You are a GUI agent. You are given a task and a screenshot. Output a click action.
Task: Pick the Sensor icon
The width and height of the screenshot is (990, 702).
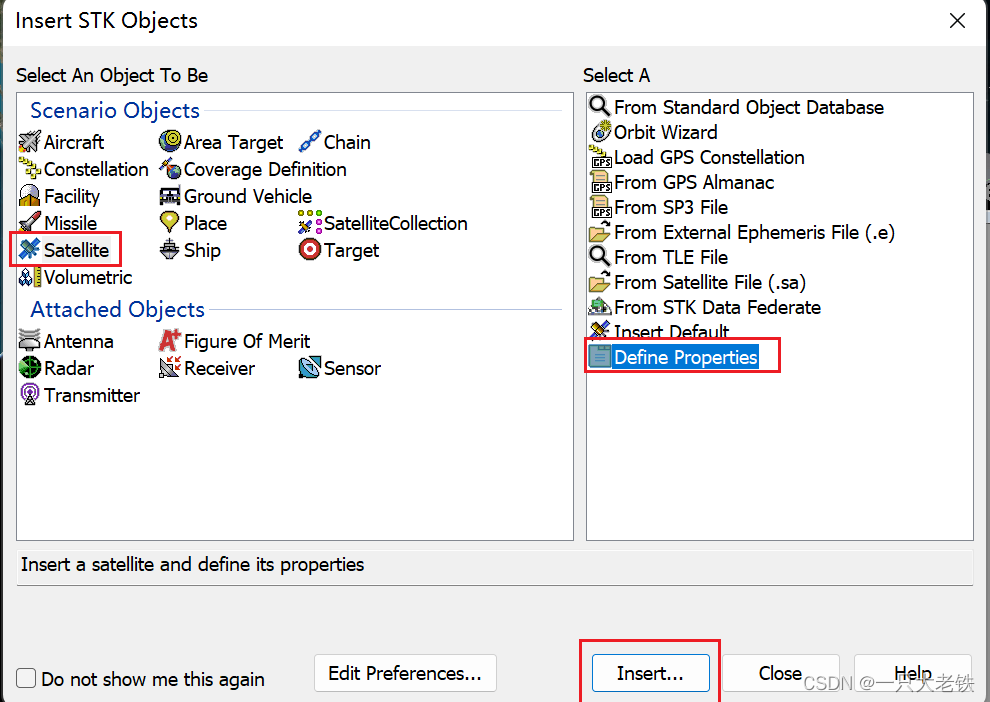coord(309,368)
